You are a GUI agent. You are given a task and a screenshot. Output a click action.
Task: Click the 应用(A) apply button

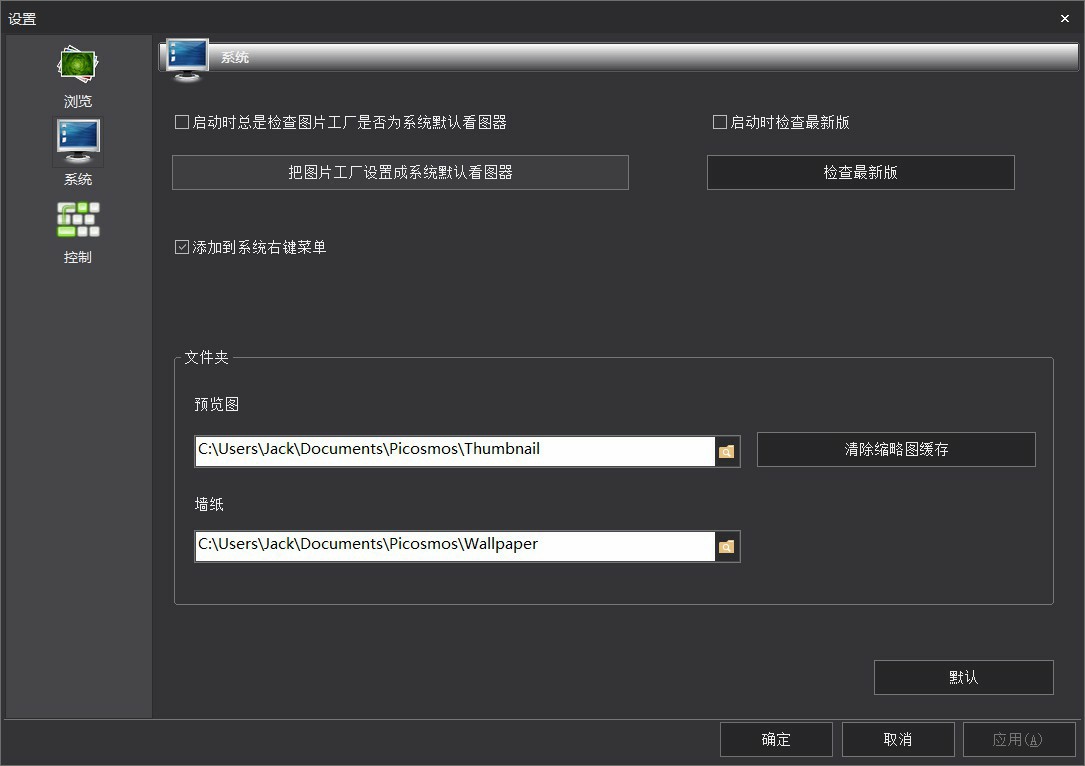[1018, 740]
